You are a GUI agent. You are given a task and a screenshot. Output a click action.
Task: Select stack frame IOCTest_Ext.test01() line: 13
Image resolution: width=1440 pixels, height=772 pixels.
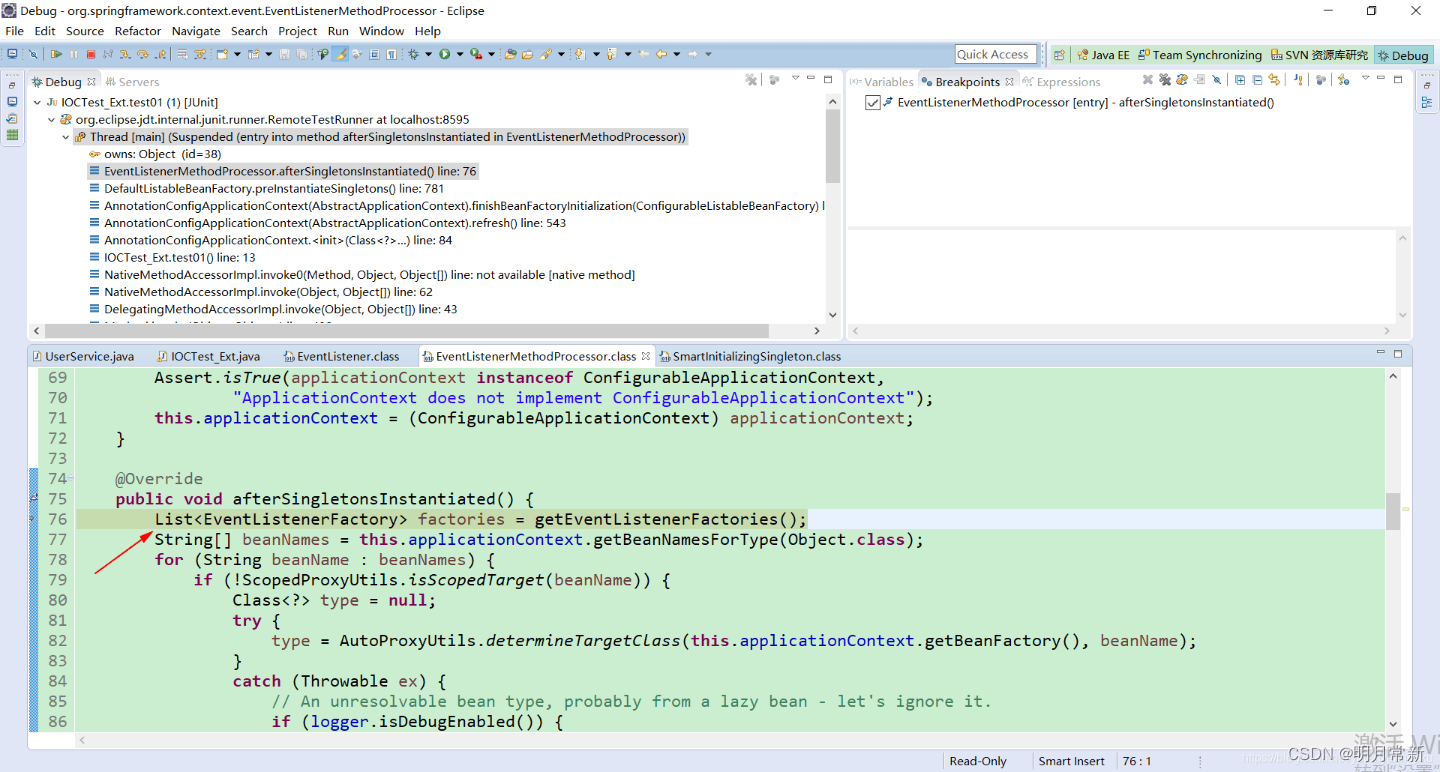point(172,257)
